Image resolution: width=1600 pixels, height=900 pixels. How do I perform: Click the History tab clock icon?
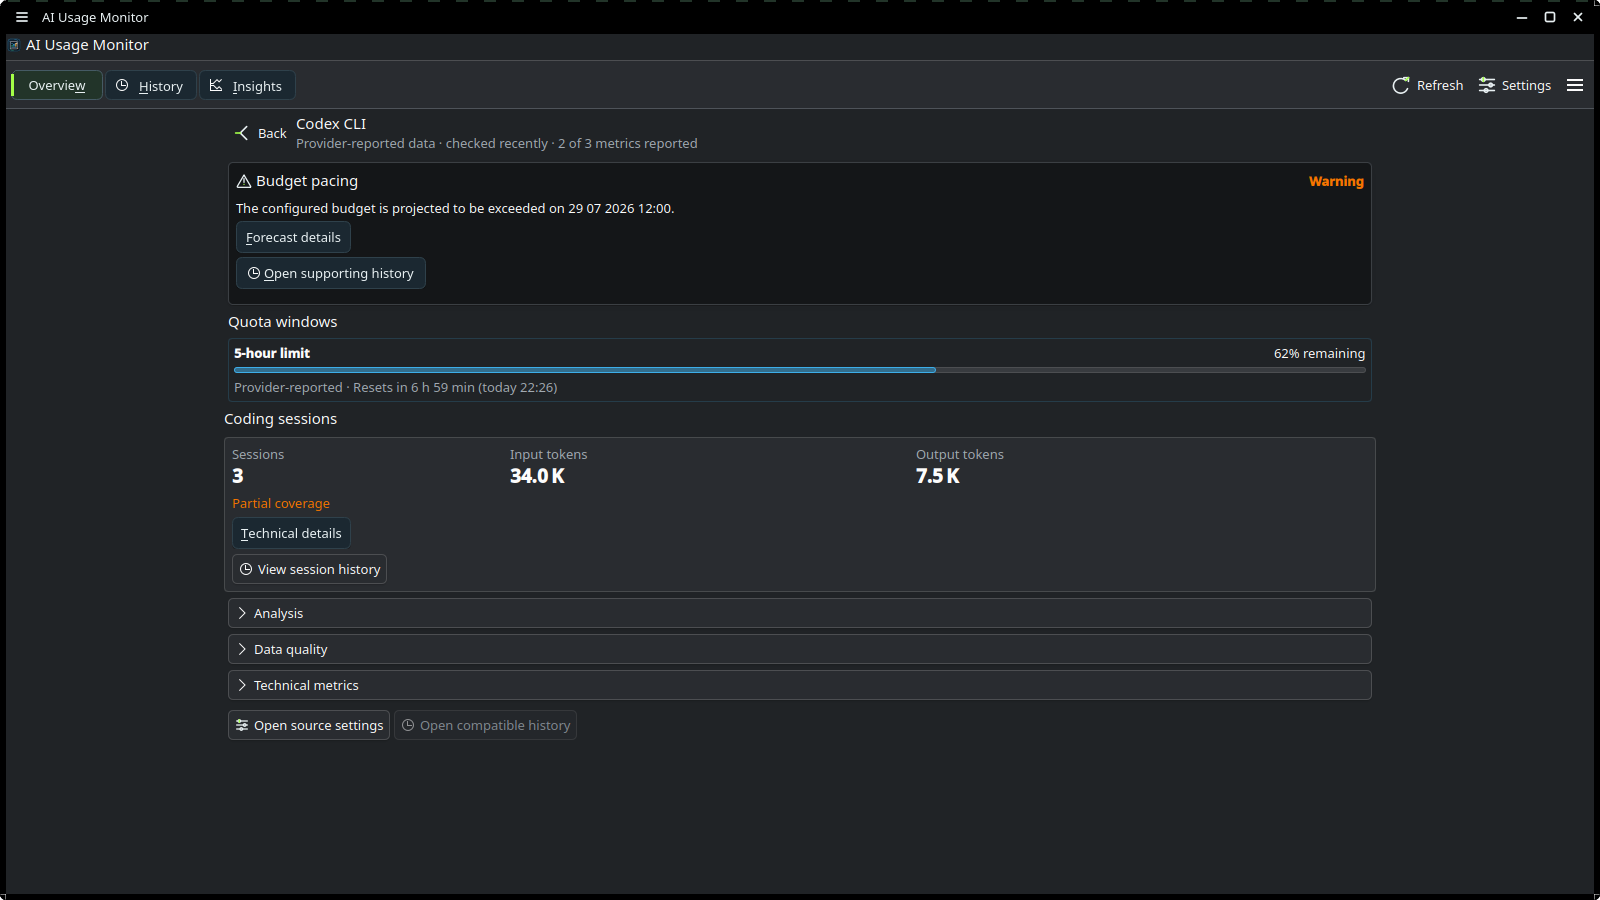tap(122, 86)
